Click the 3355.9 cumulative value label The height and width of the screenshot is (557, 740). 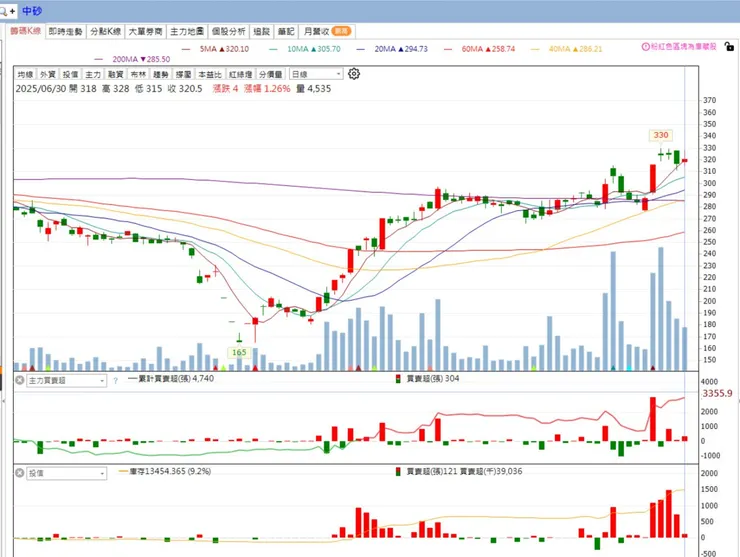coord(717,393)
